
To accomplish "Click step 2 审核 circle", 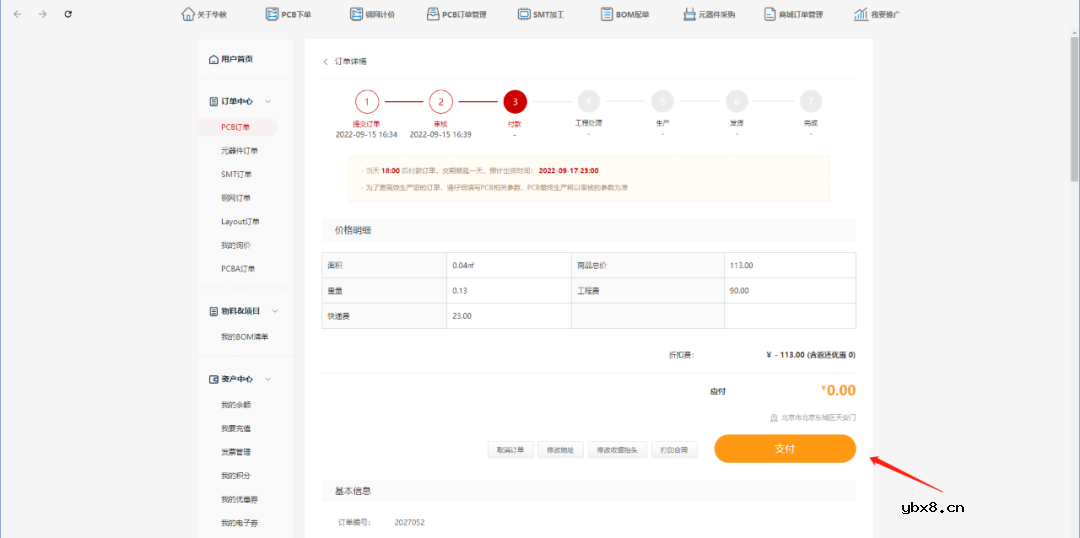I will pyautogui.click(x=441, y=102).
